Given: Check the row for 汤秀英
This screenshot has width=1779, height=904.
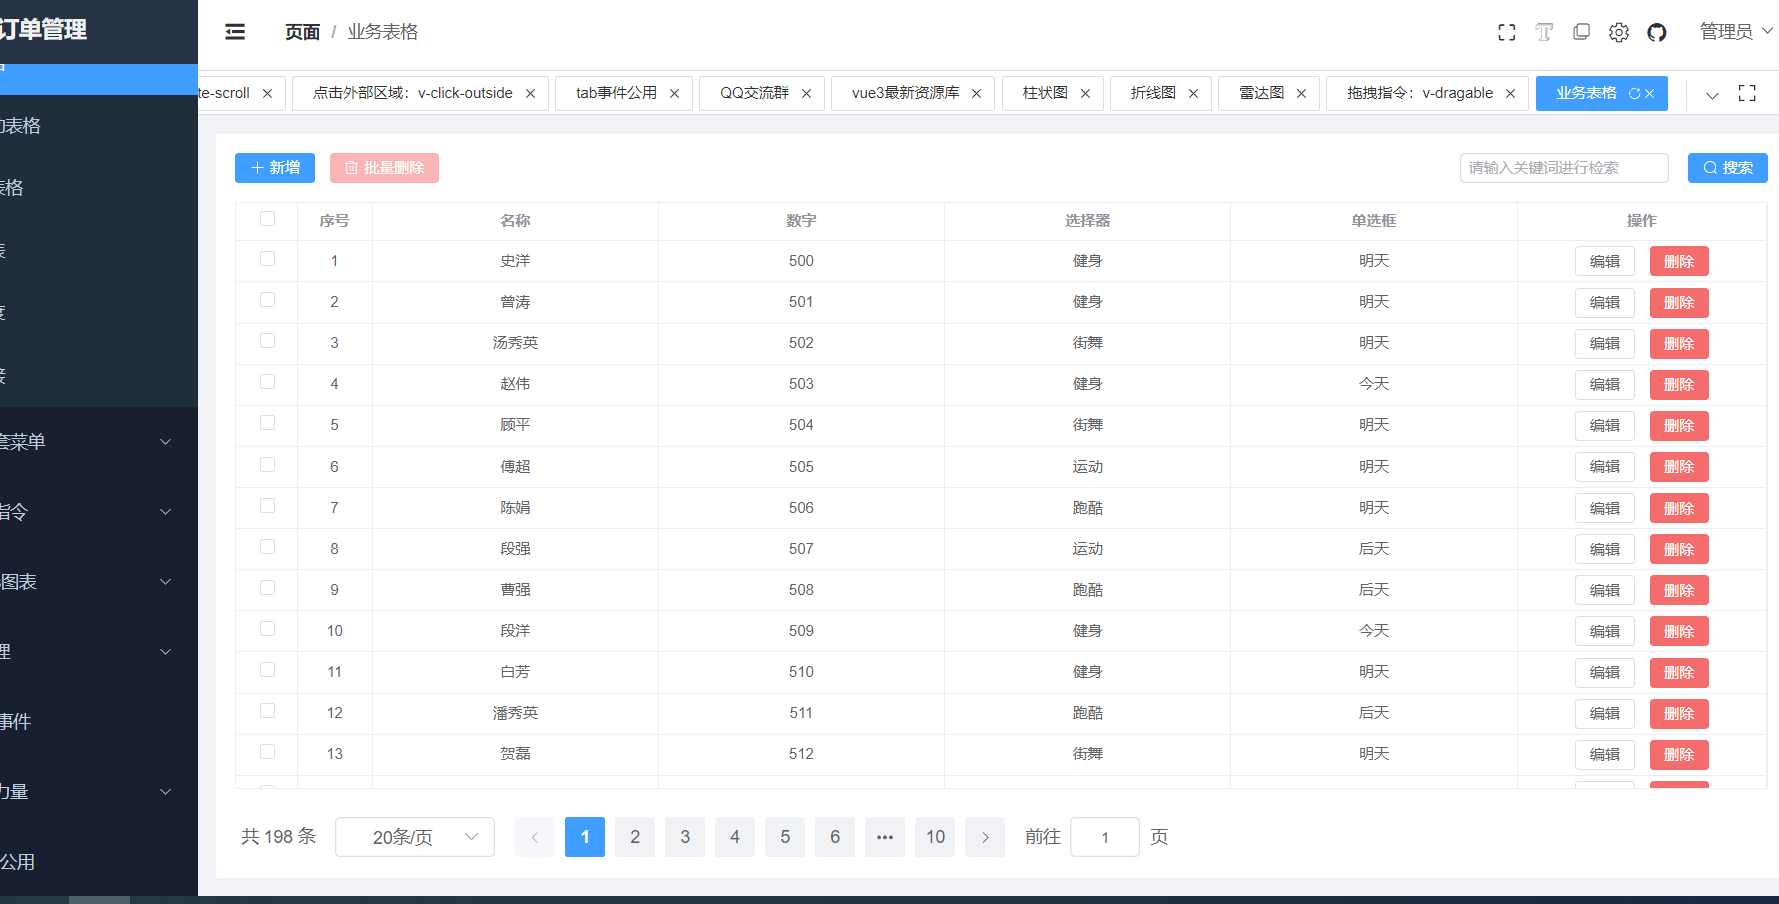Looking at the screenshot, I should pos(267,340).
